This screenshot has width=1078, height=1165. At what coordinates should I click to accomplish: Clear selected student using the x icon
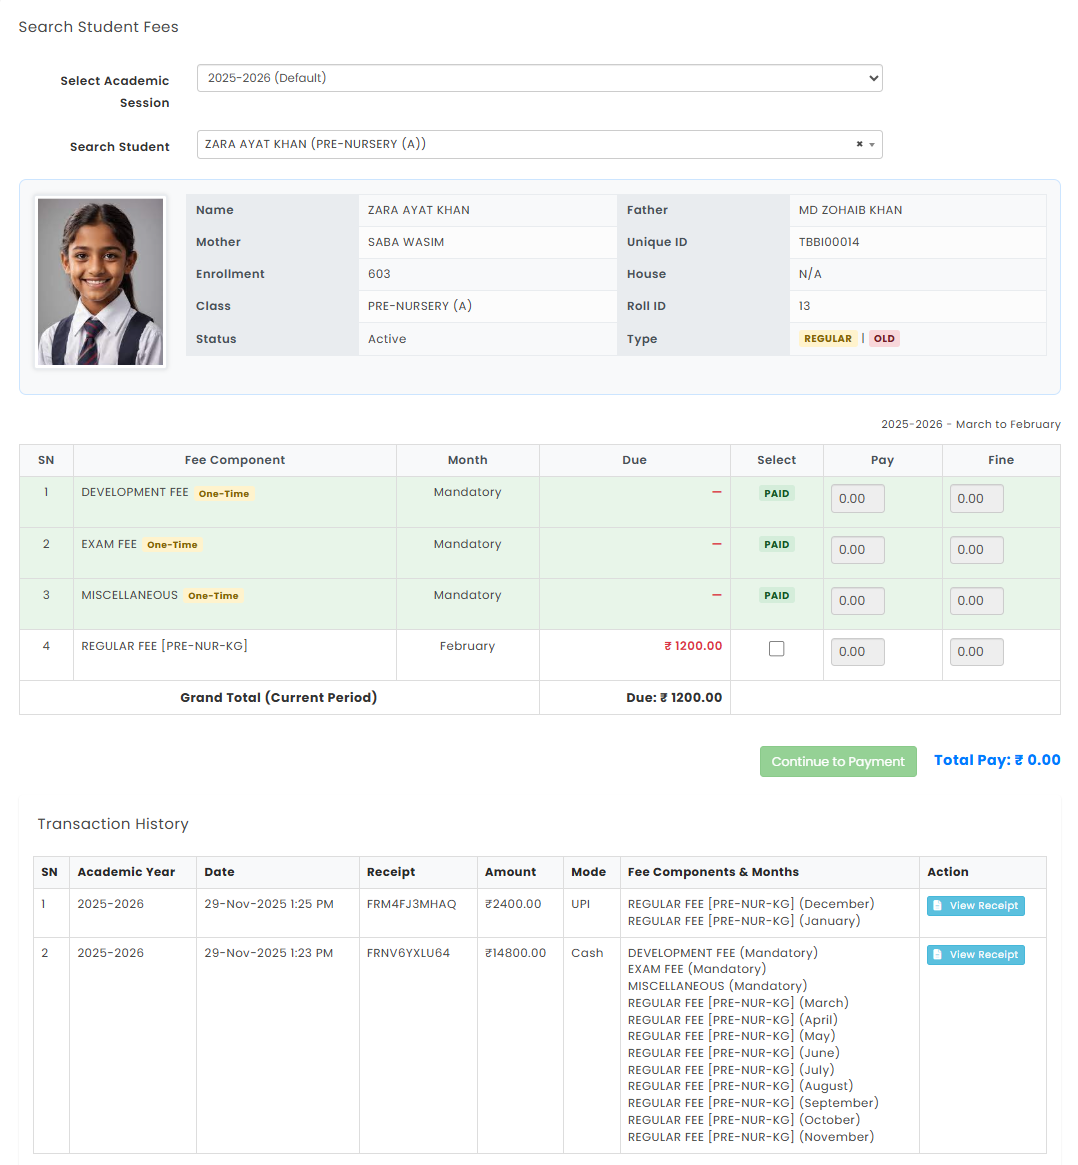[857, 143]
